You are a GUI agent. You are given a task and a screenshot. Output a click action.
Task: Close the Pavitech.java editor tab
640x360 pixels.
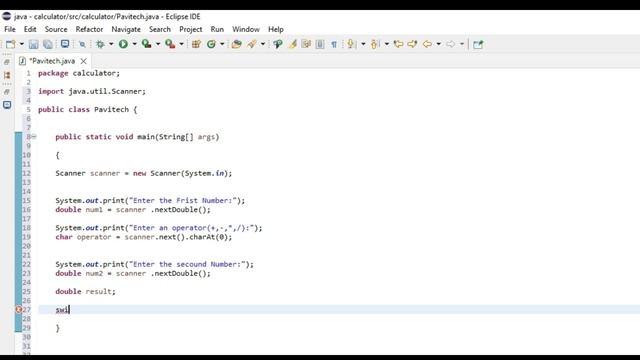tap(84, 61)
